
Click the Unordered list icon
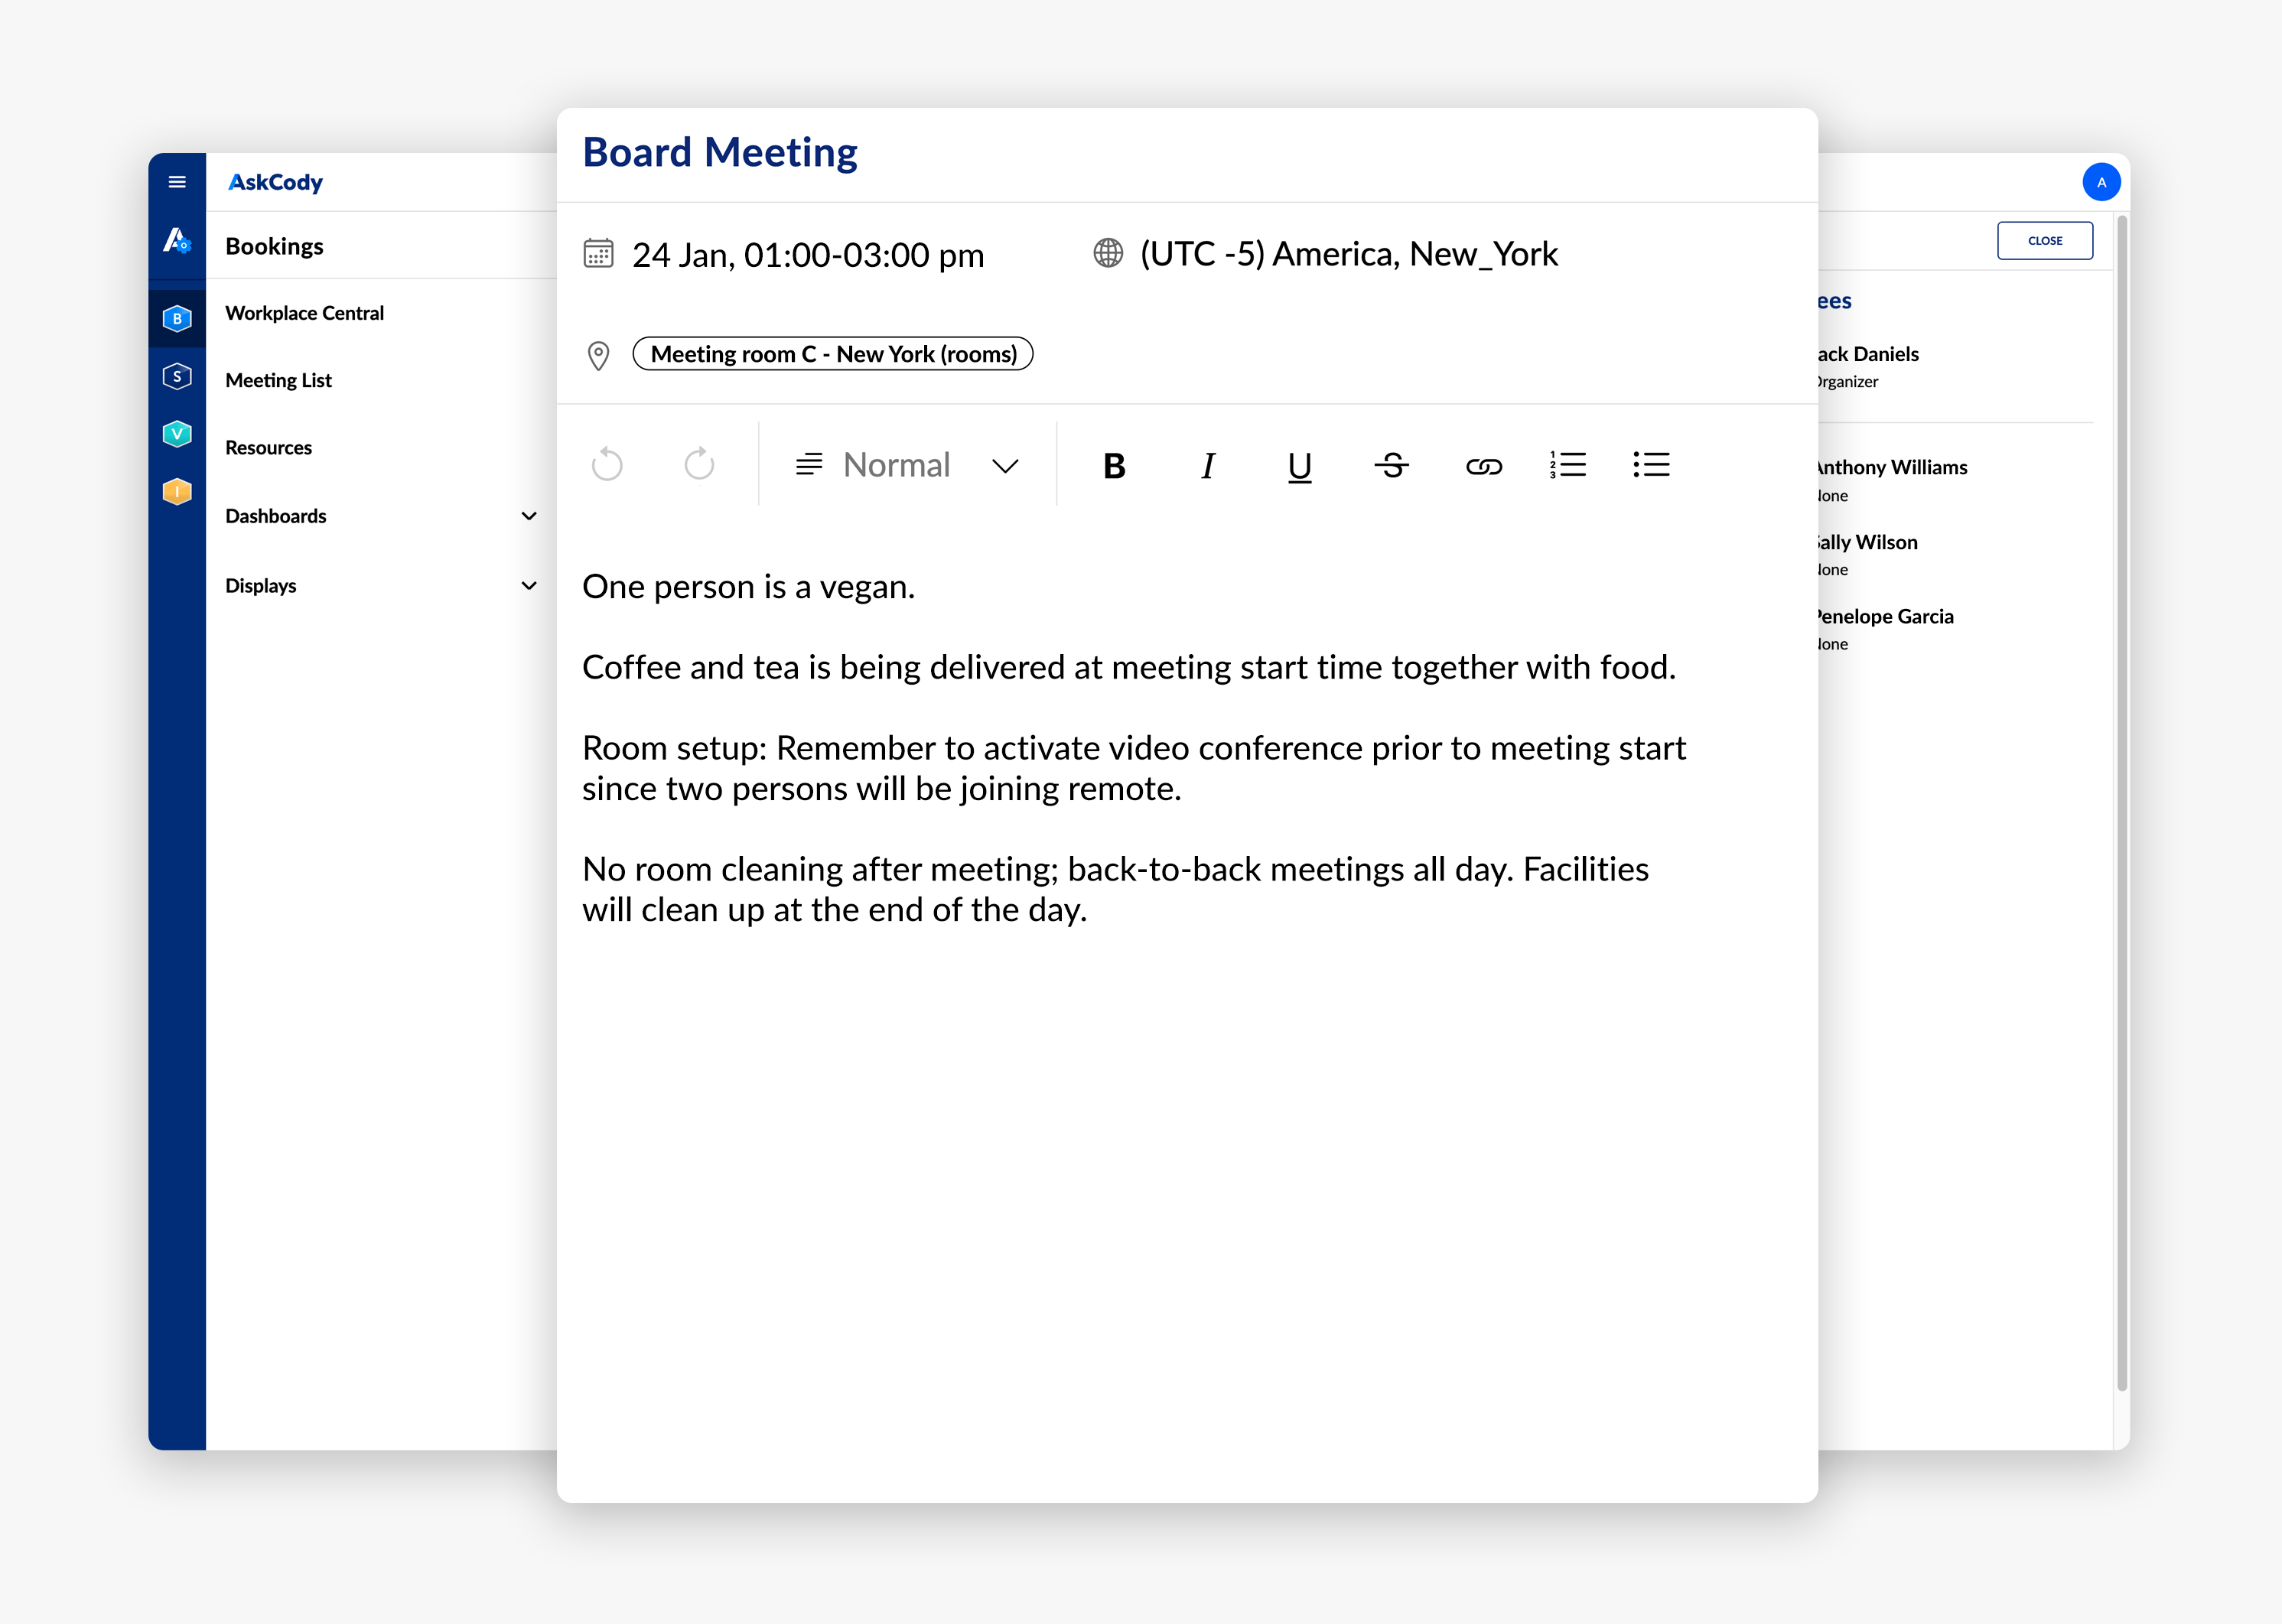click(x=1652, y=466)
